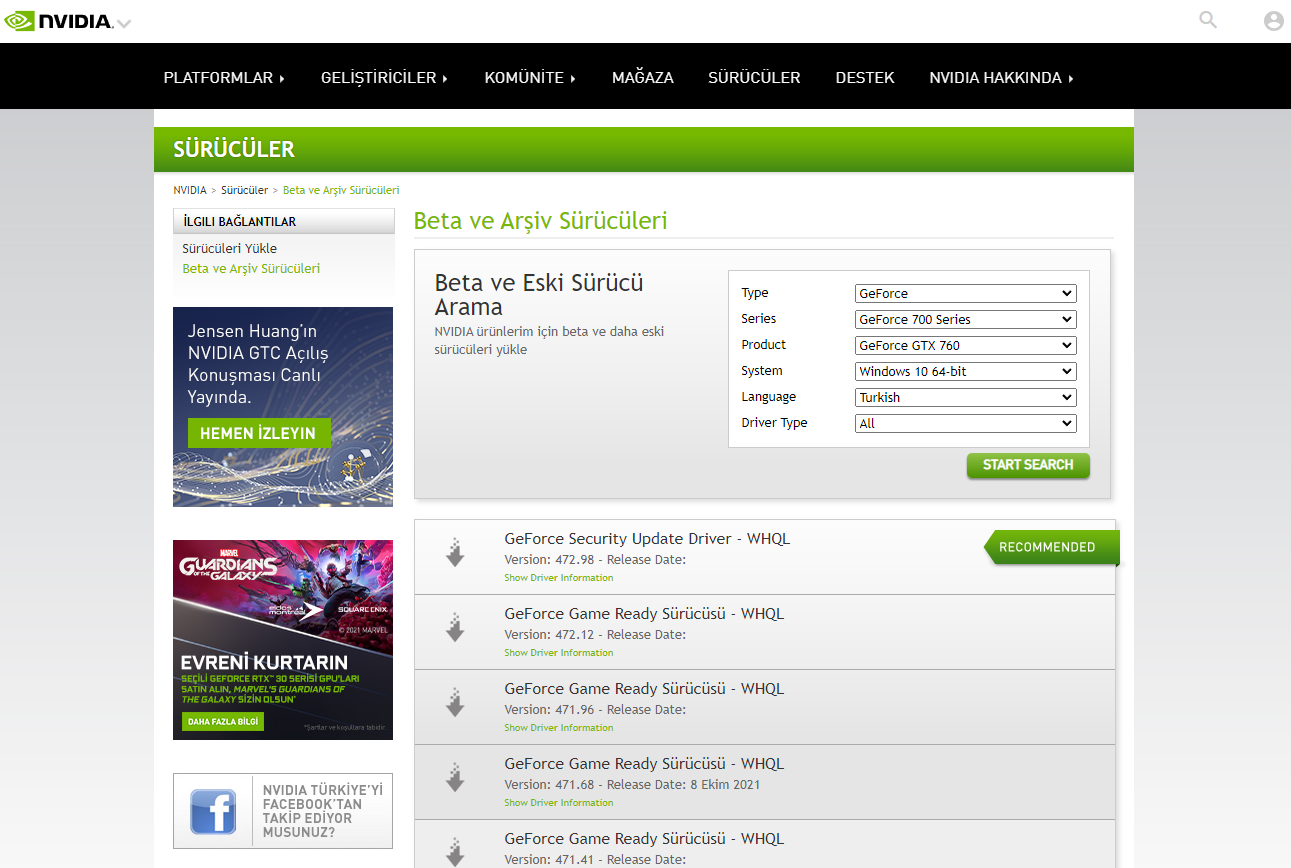
Task: Open the Product dropdown showing GeForce GTX 760
Action: point(966,346)
